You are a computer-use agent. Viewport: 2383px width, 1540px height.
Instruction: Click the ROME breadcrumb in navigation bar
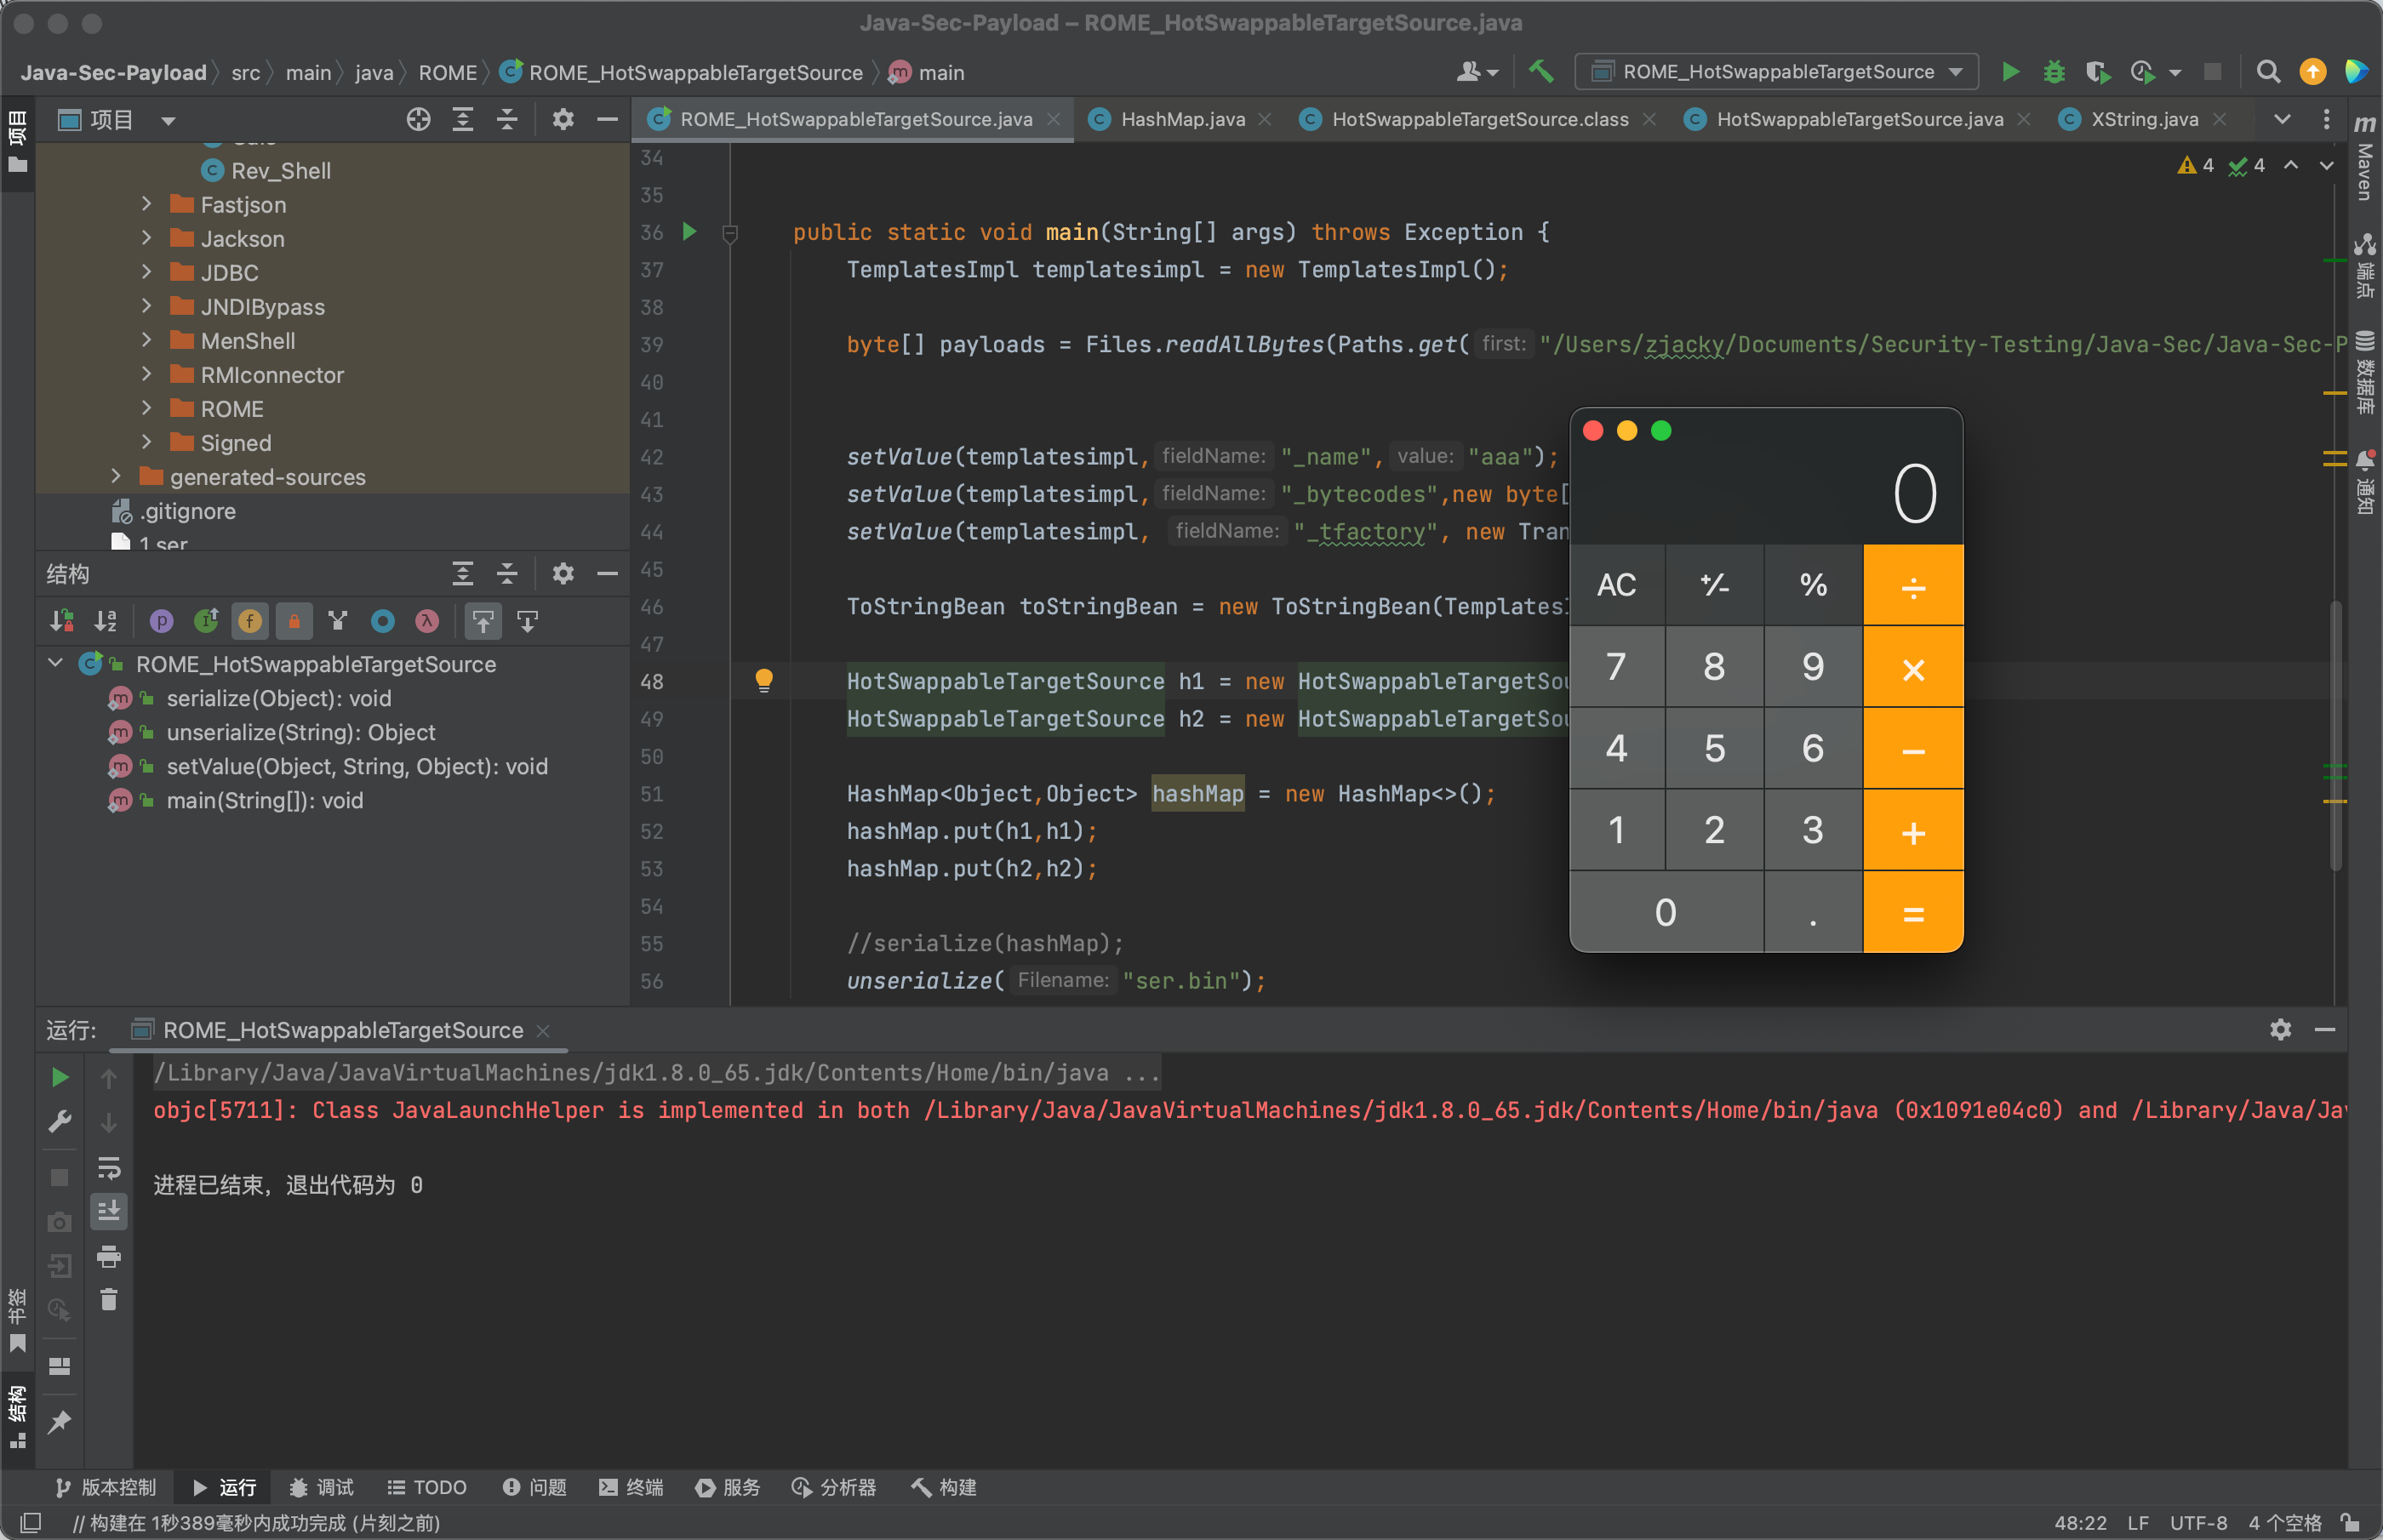(x=447, y=72)
